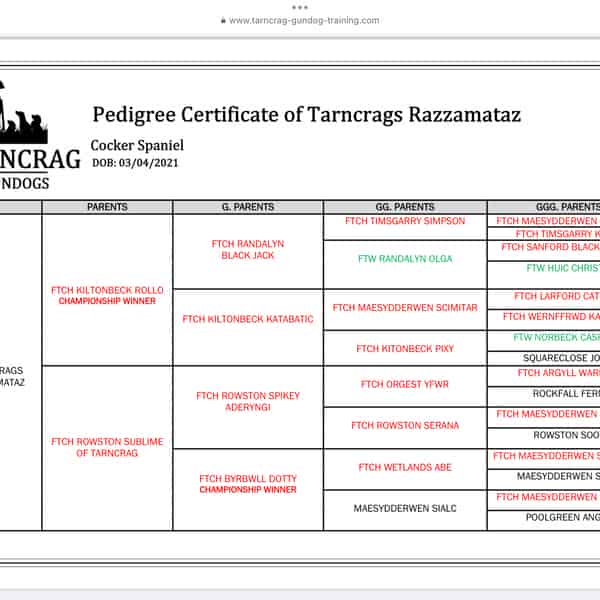
Task: Click FTCH ORGEST YFWR entry
Action: [405, 384]
